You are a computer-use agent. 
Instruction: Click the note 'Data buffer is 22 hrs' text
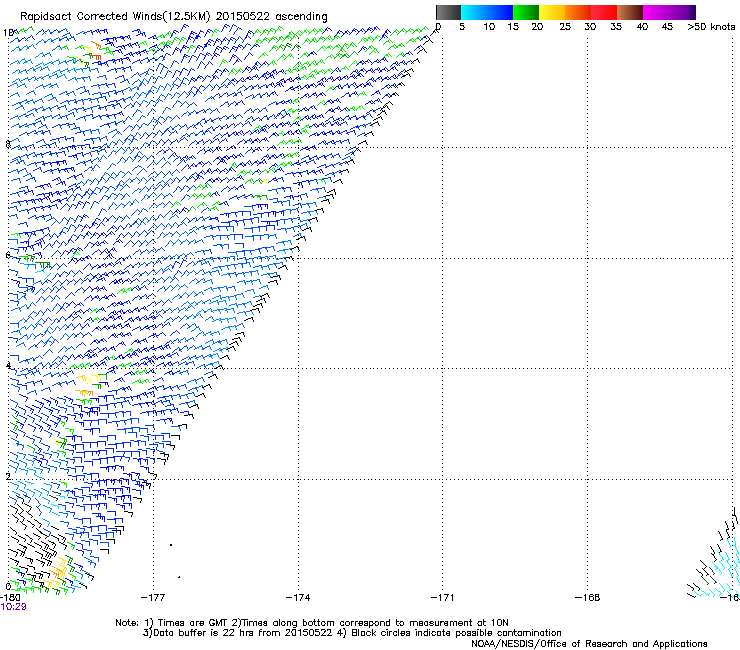203,633
